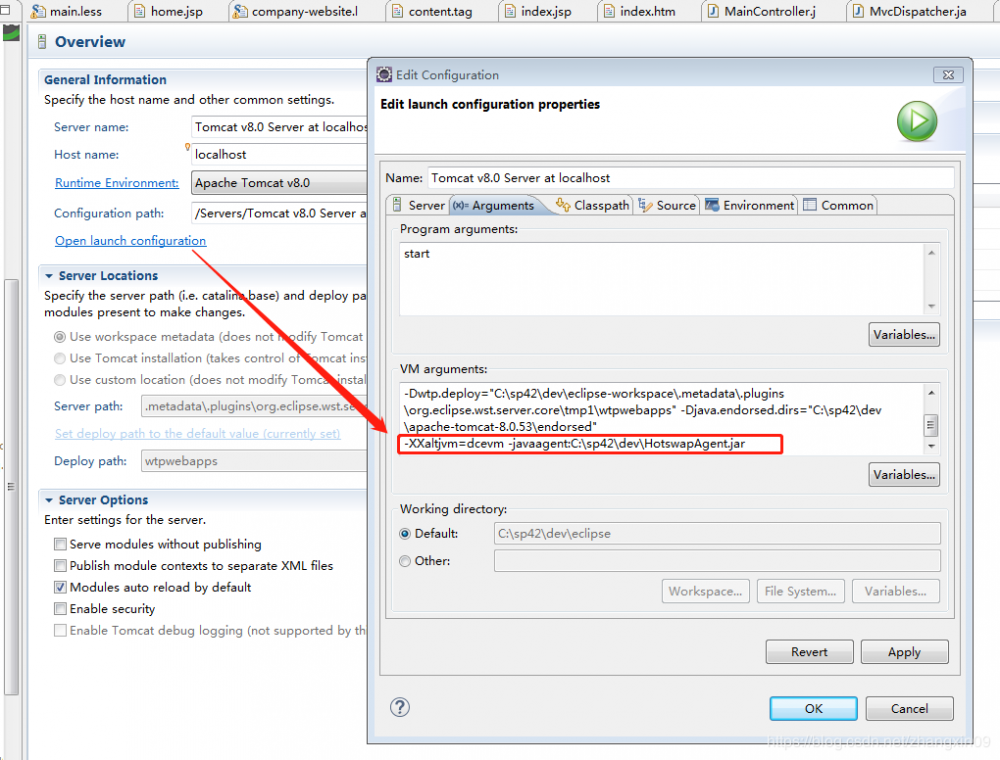Click the Runtime Environment link
Viewport: 1000px width, 760px height.
click(117, 183)
